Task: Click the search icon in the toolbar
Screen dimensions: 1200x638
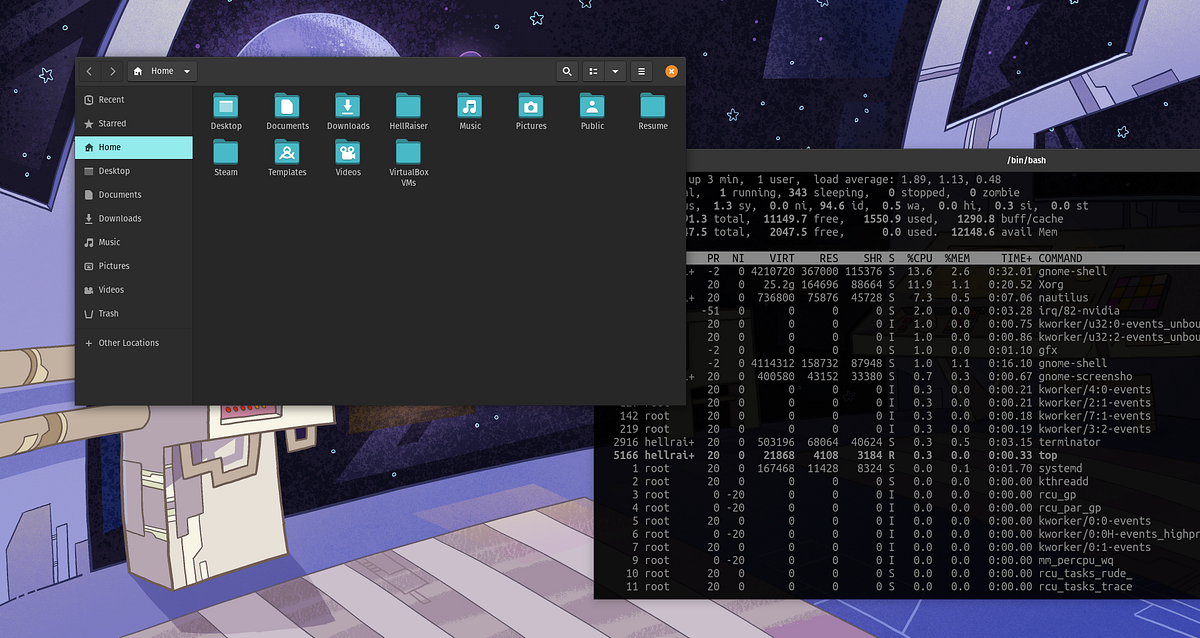Action: 567,71
